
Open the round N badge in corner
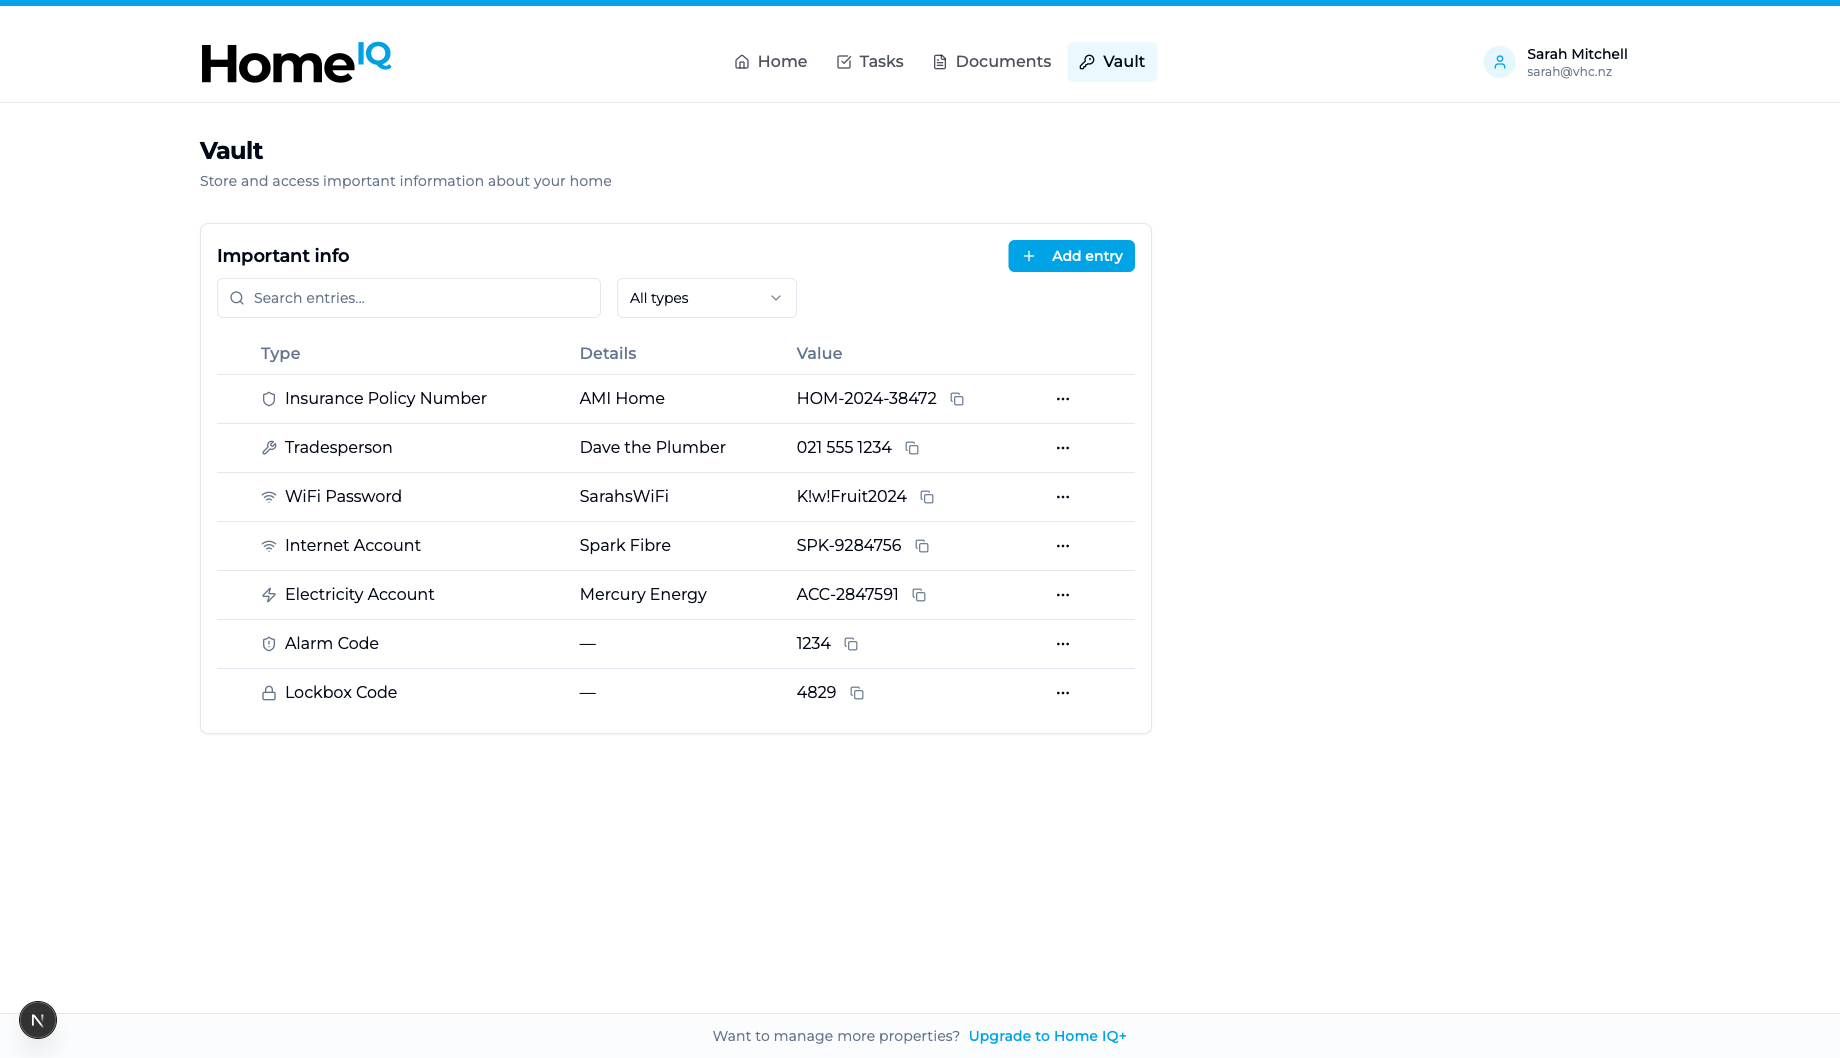tap(38, 1020)
